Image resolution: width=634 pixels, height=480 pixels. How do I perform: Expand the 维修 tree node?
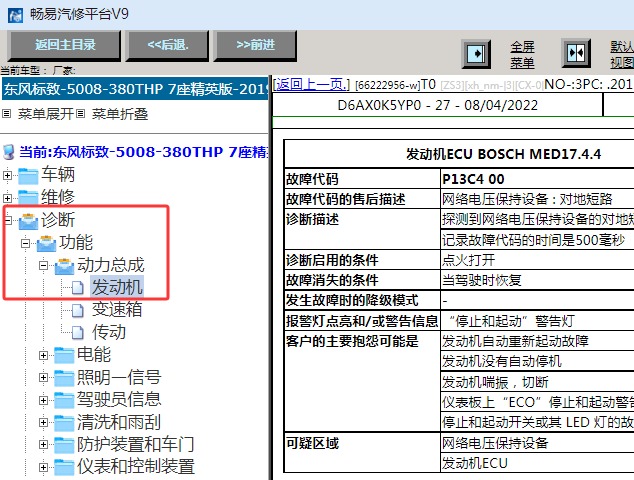(7, 198)
